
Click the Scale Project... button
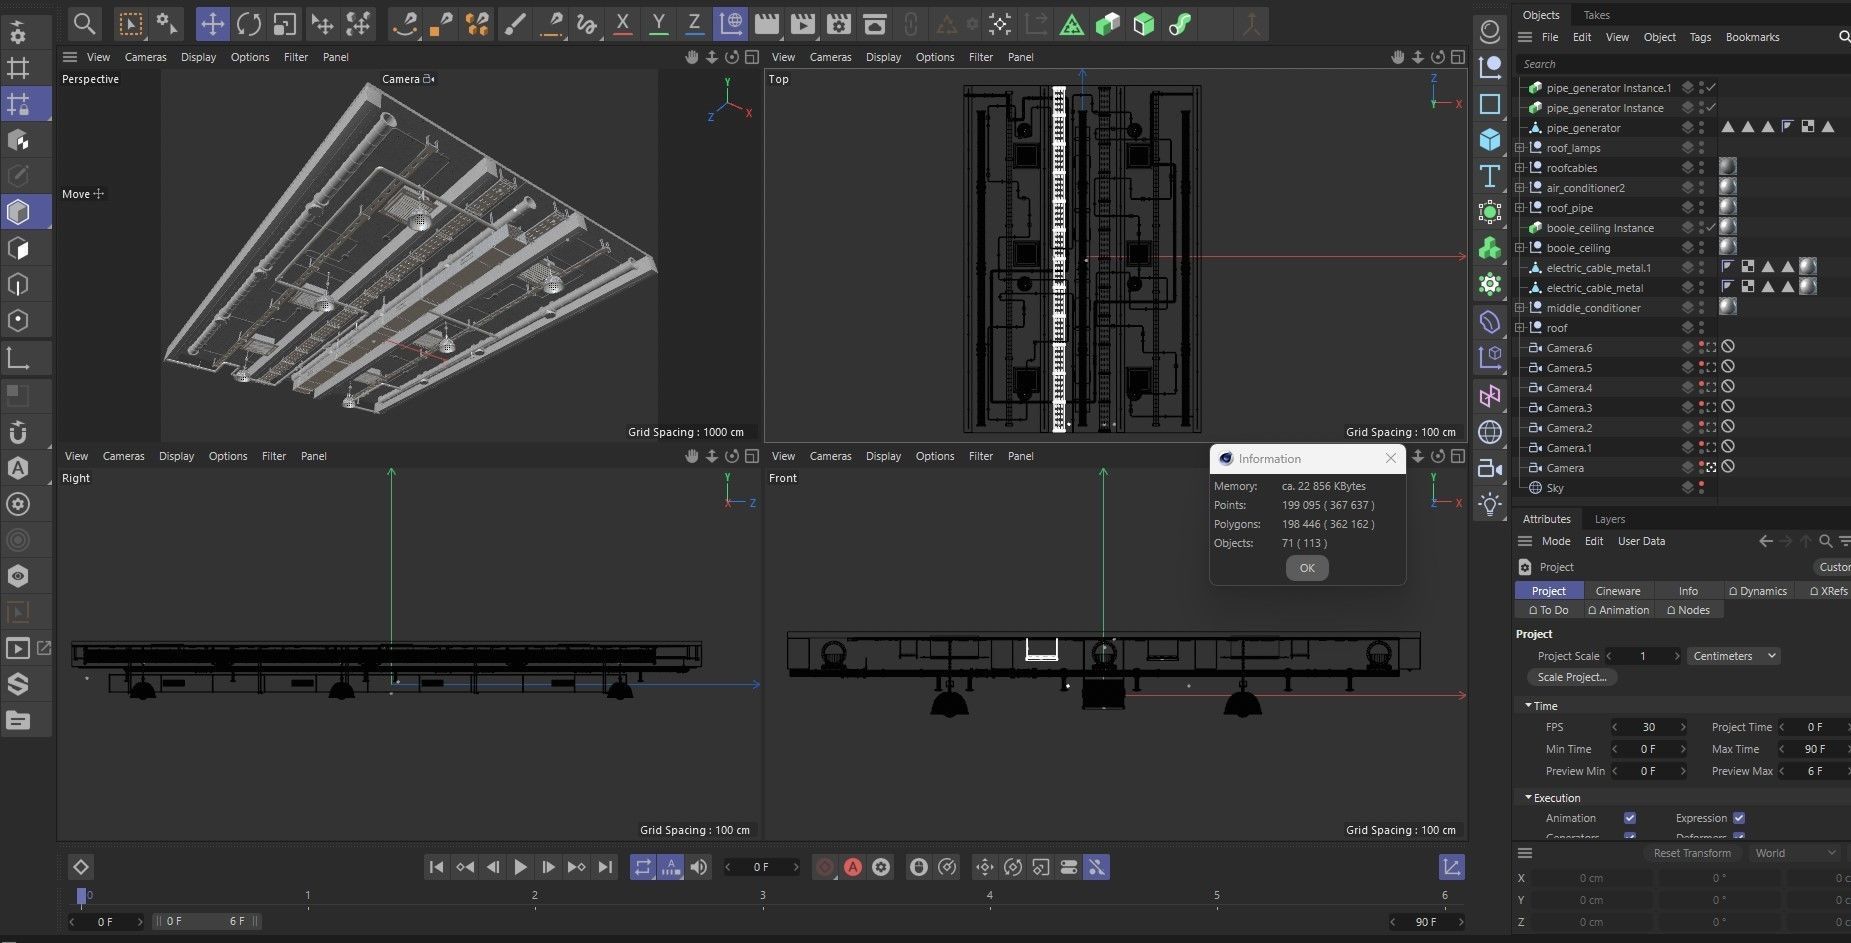(x=1572, y=677)
